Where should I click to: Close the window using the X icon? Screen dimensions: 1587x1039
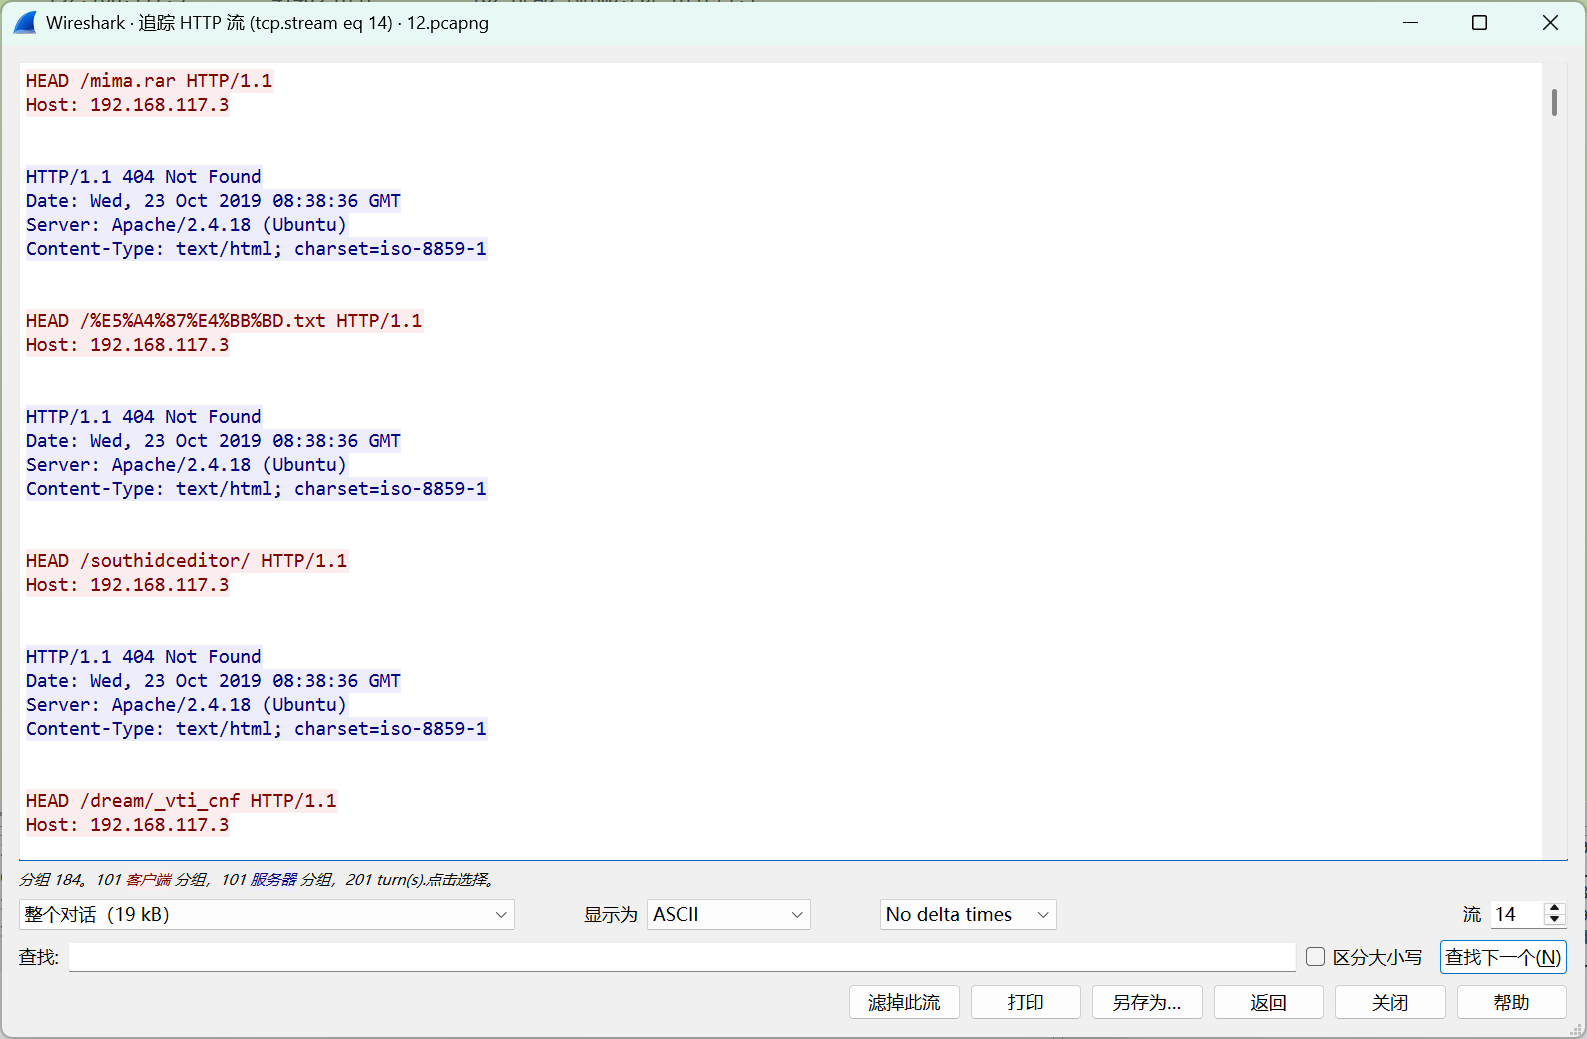click(x=1550, y=23)
